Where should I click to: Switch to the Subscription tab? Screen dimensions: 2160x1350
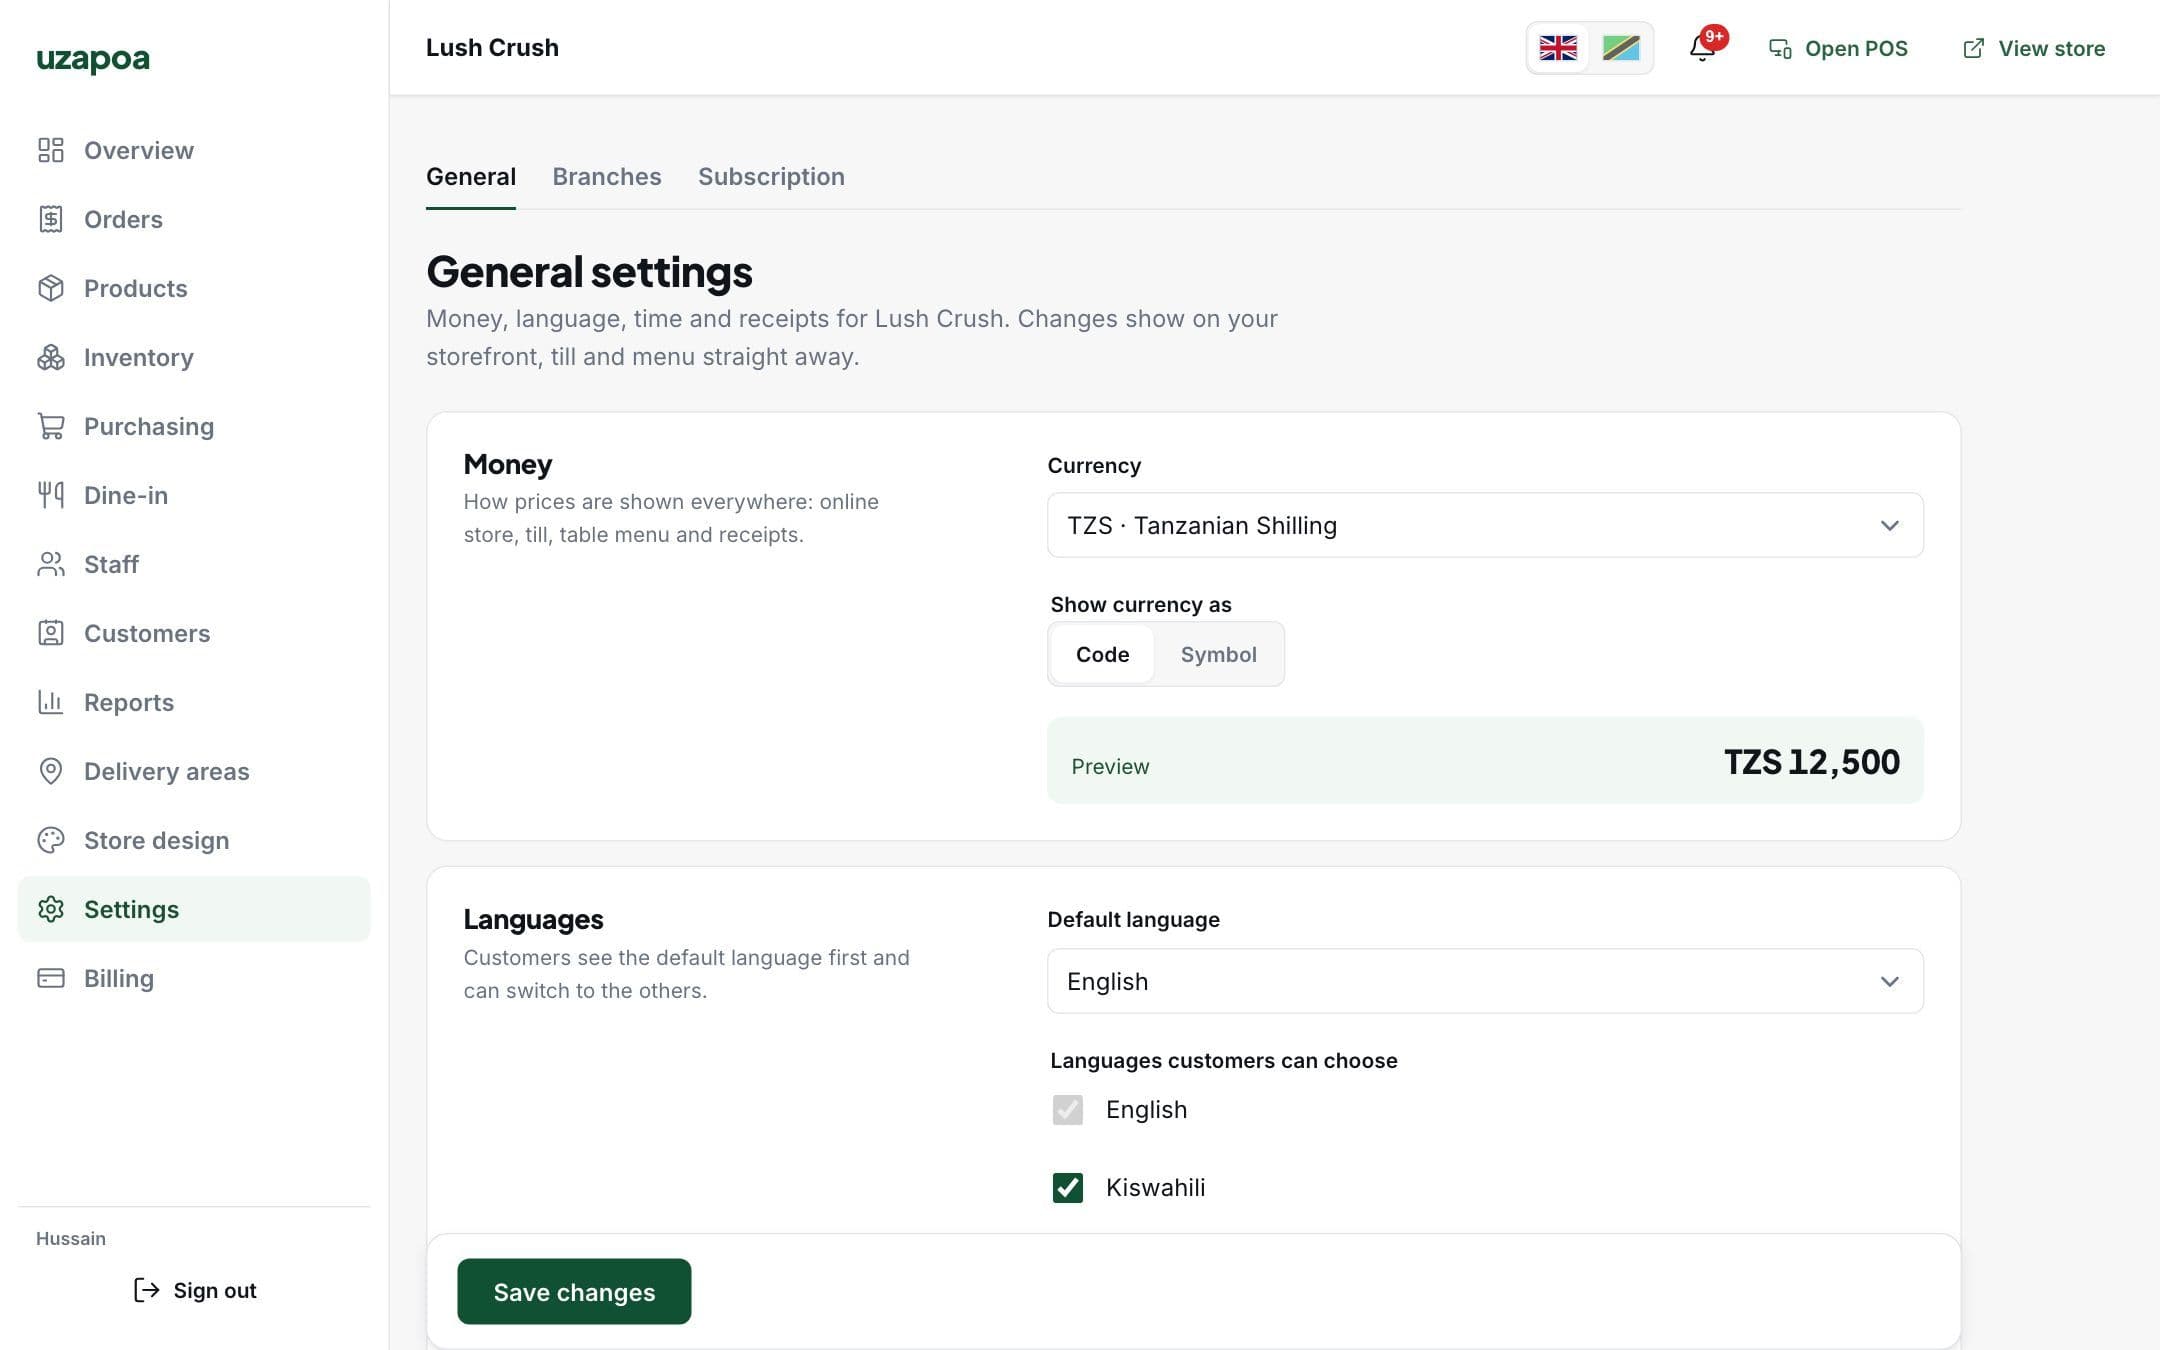coord(771,177)
